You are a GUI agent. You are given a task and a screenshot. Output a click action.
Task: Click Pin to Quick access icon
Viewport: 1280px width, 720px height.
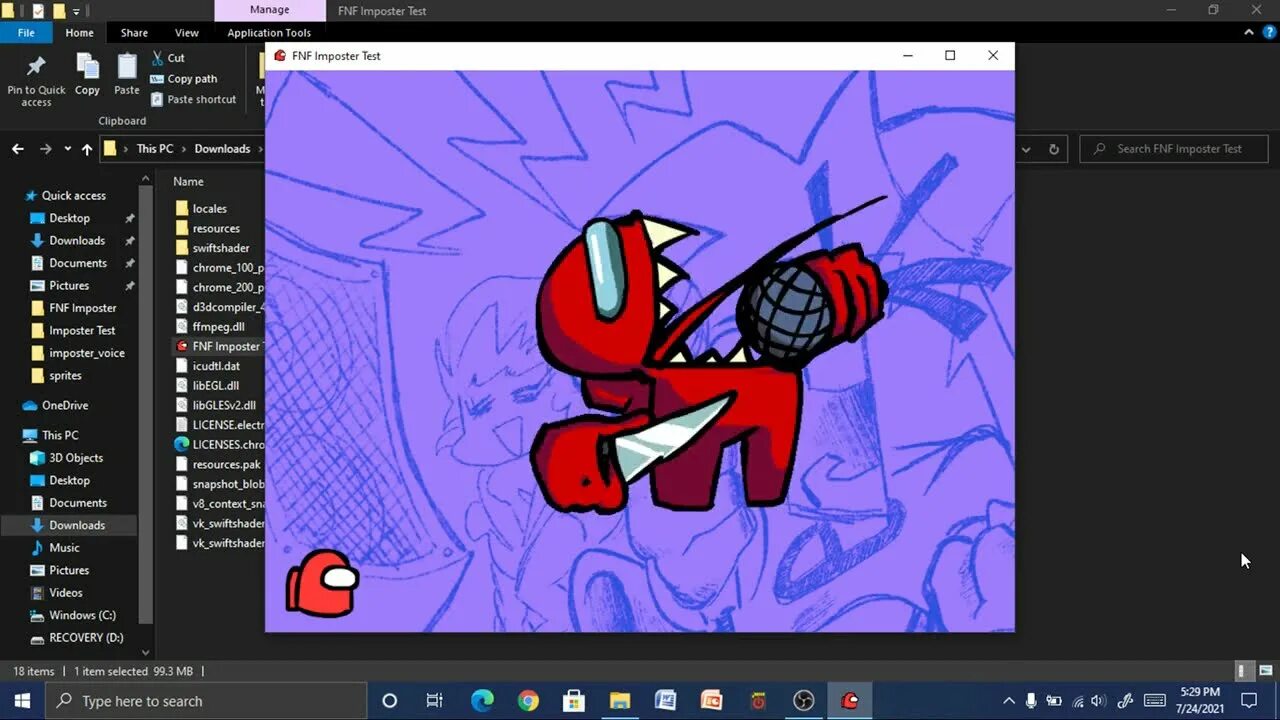[36, 67]
